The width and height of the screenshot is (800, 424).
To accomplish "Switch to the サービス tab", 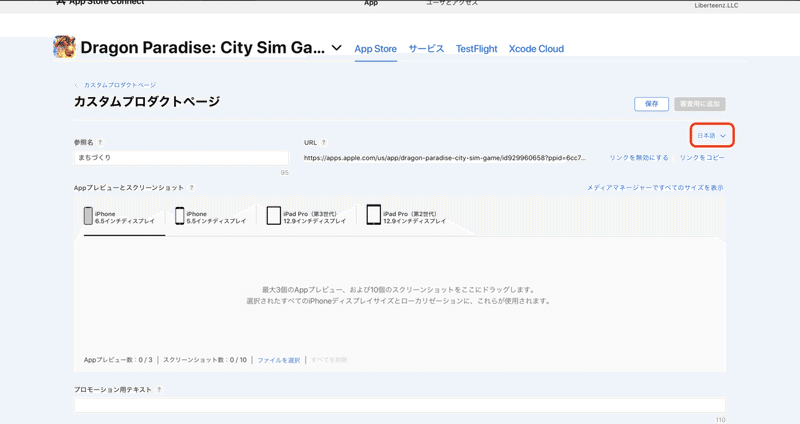I will (426, 49).
